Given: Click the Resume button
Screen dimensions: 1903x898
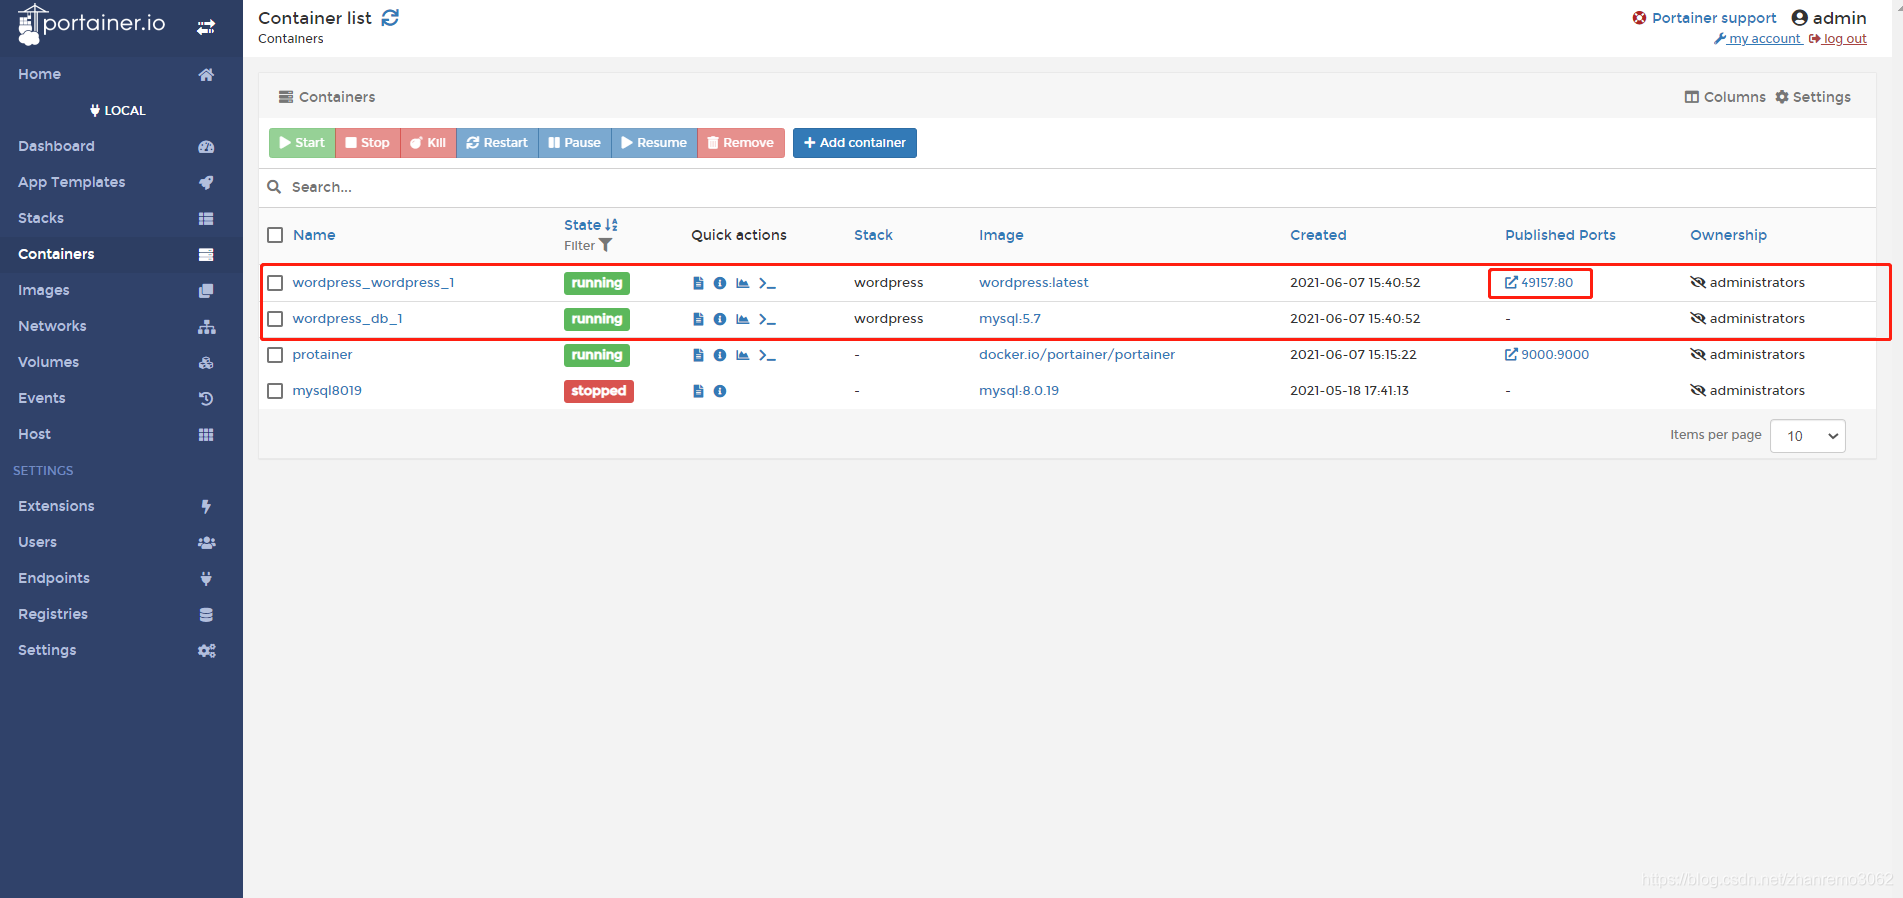Looking at the screenshot, I should pos(654,143).
